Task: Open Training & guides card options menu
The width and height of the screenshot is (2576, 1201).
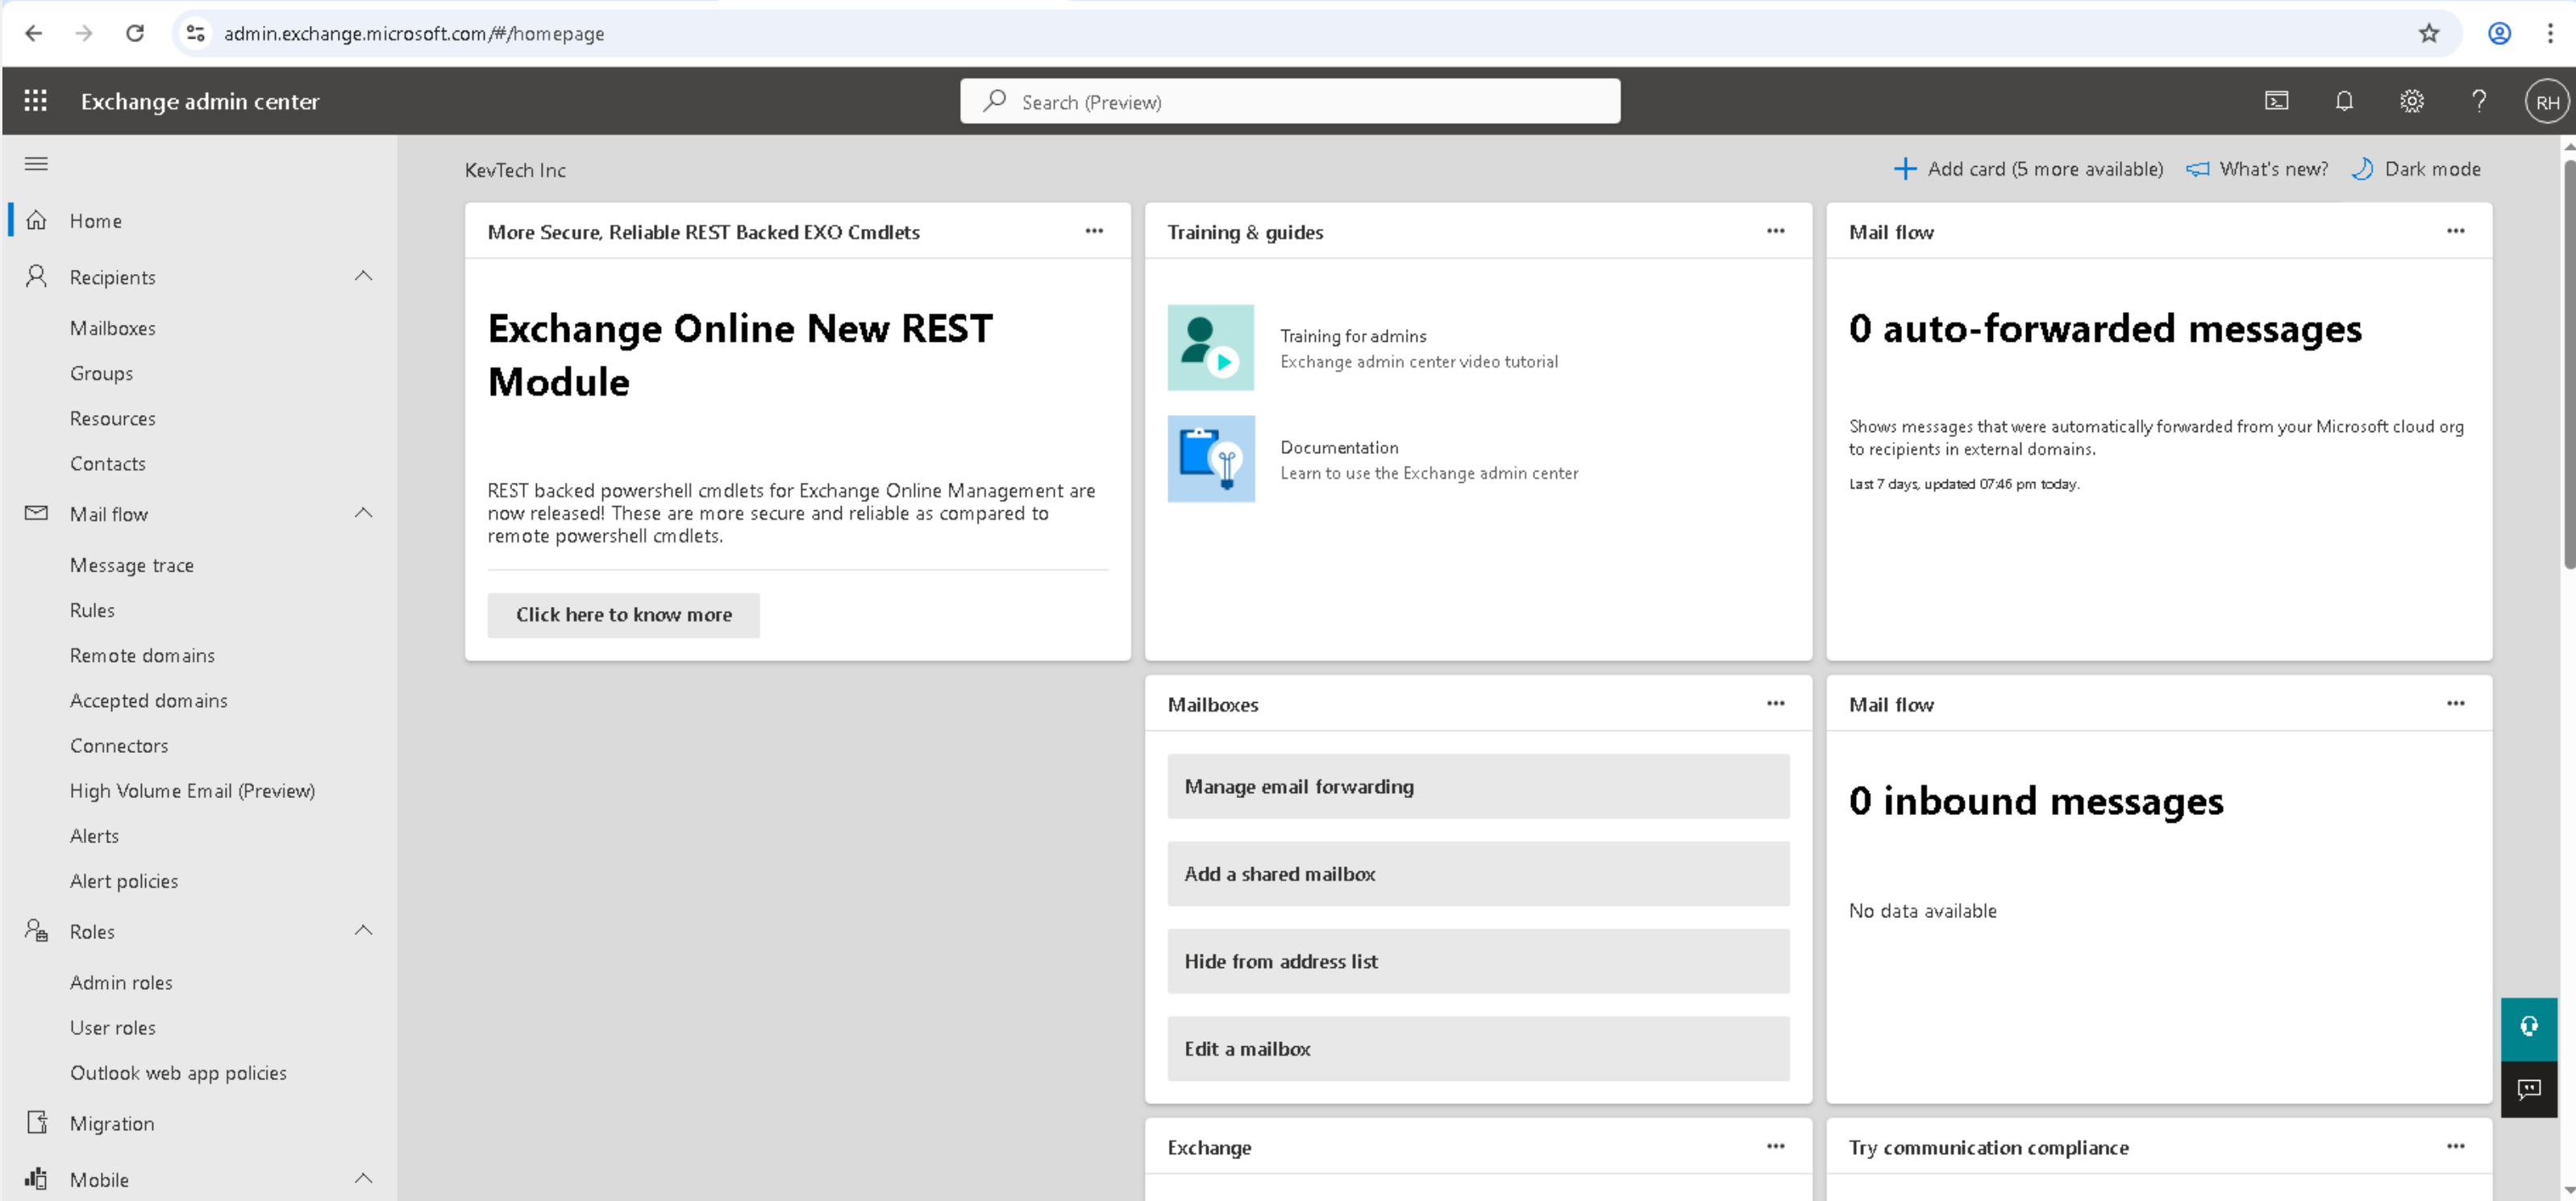Action: point(1775,231)
